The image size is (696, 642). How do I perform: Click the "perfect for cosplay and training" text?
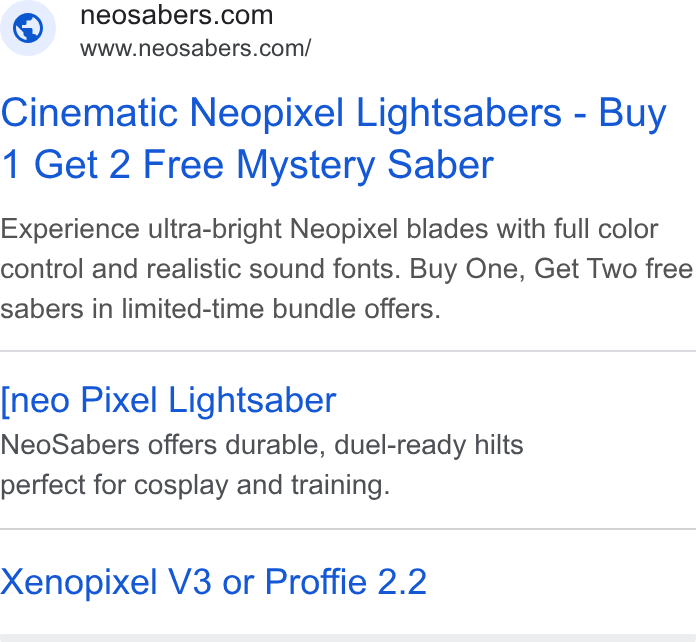tap(195, 485)
